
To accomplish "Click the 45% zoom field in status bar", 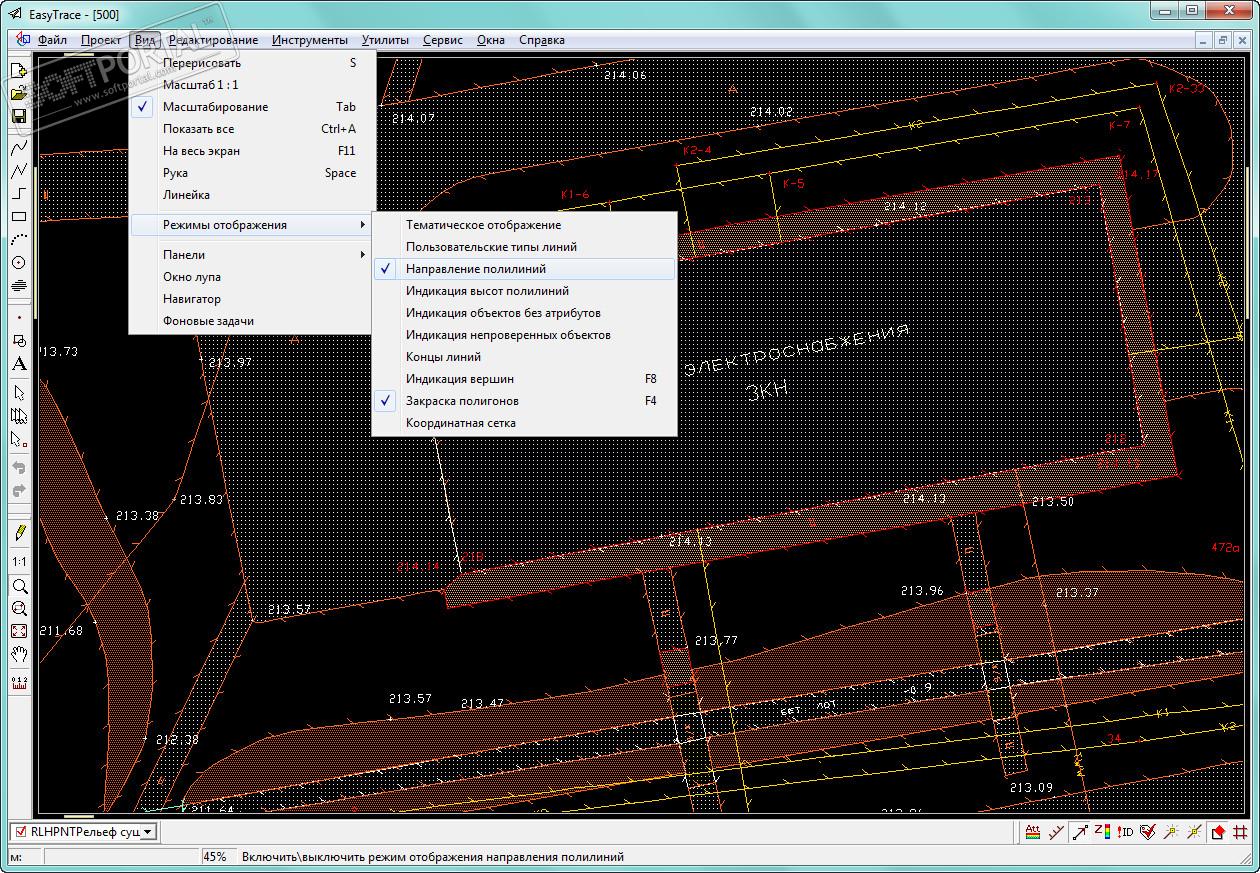I will (x=215, y=857).
